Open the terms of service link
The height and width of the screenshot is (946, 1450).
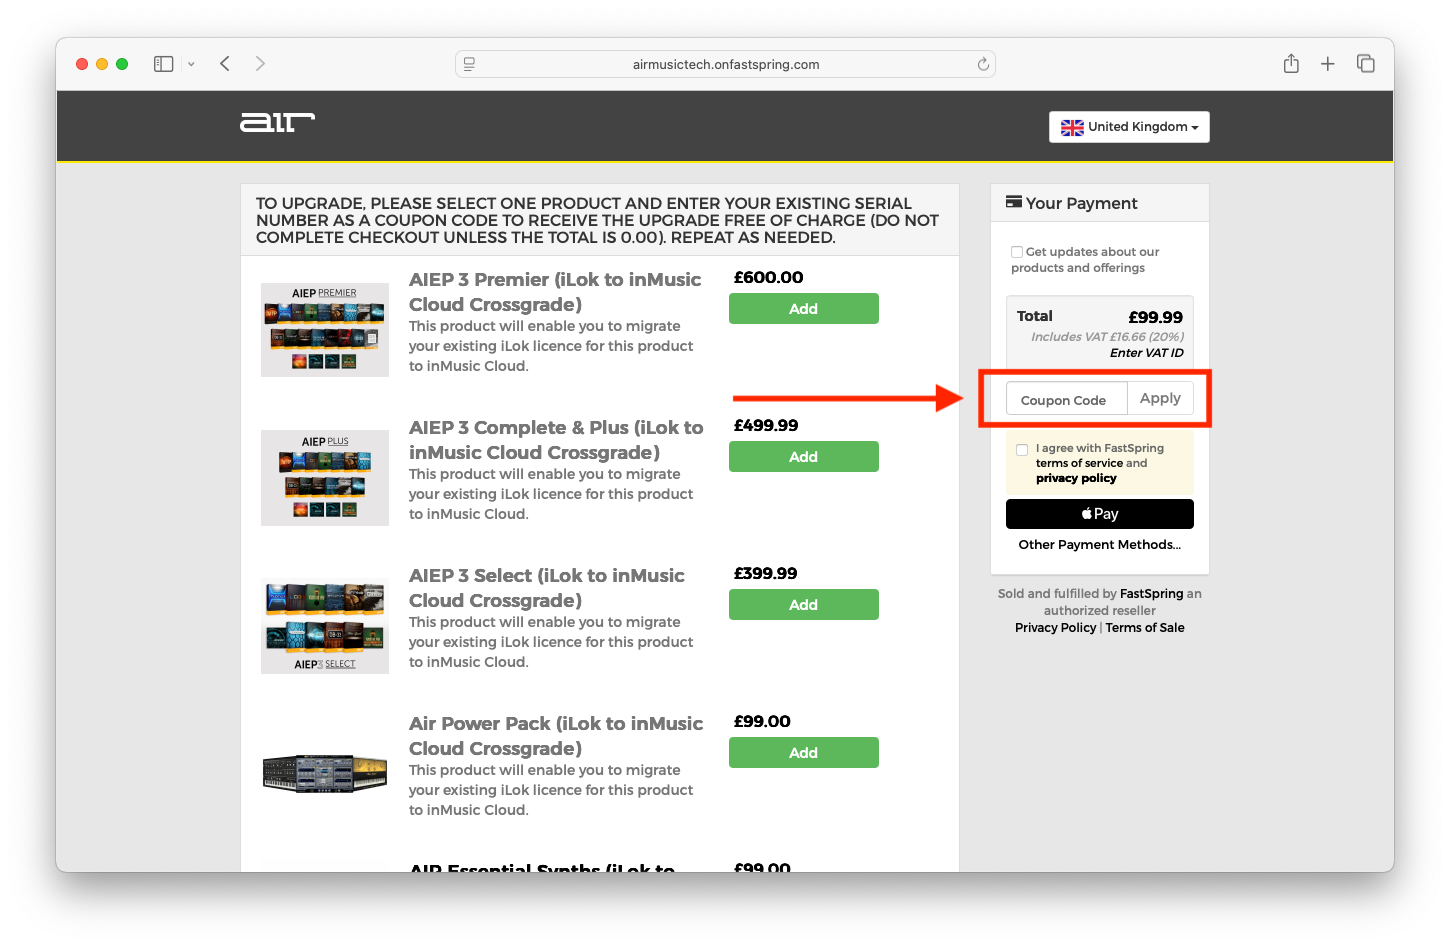click(1079, 463)
